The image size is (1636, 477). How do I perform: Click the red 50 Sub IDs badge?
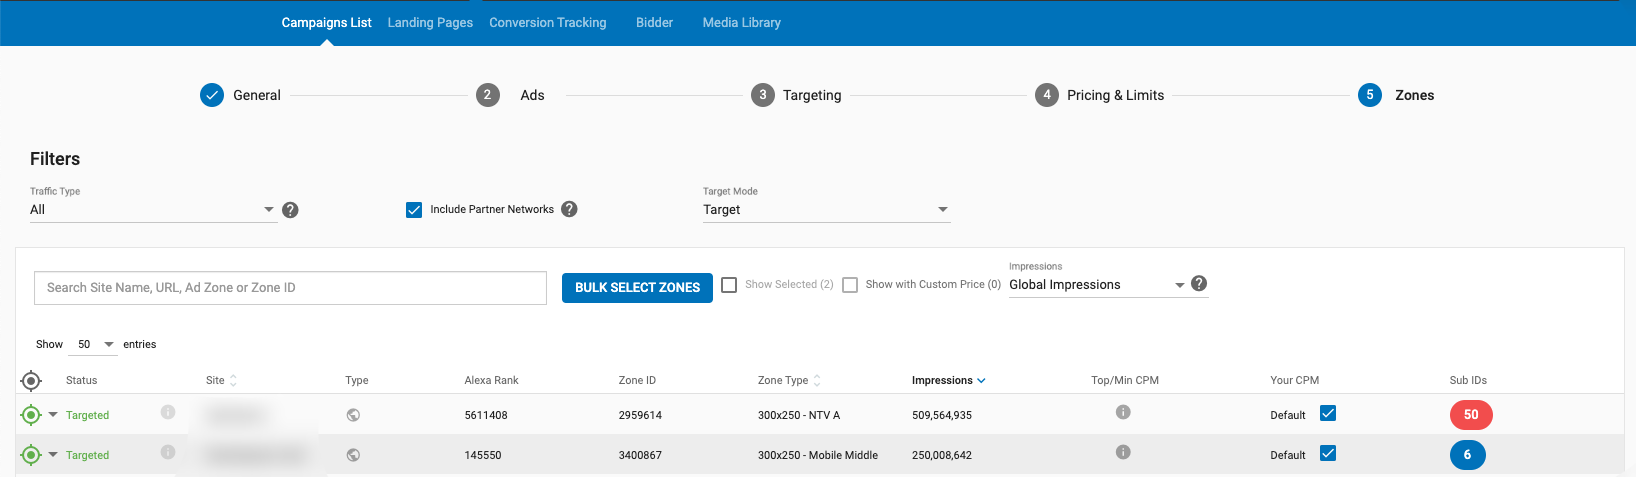(x=1470, y=415)
